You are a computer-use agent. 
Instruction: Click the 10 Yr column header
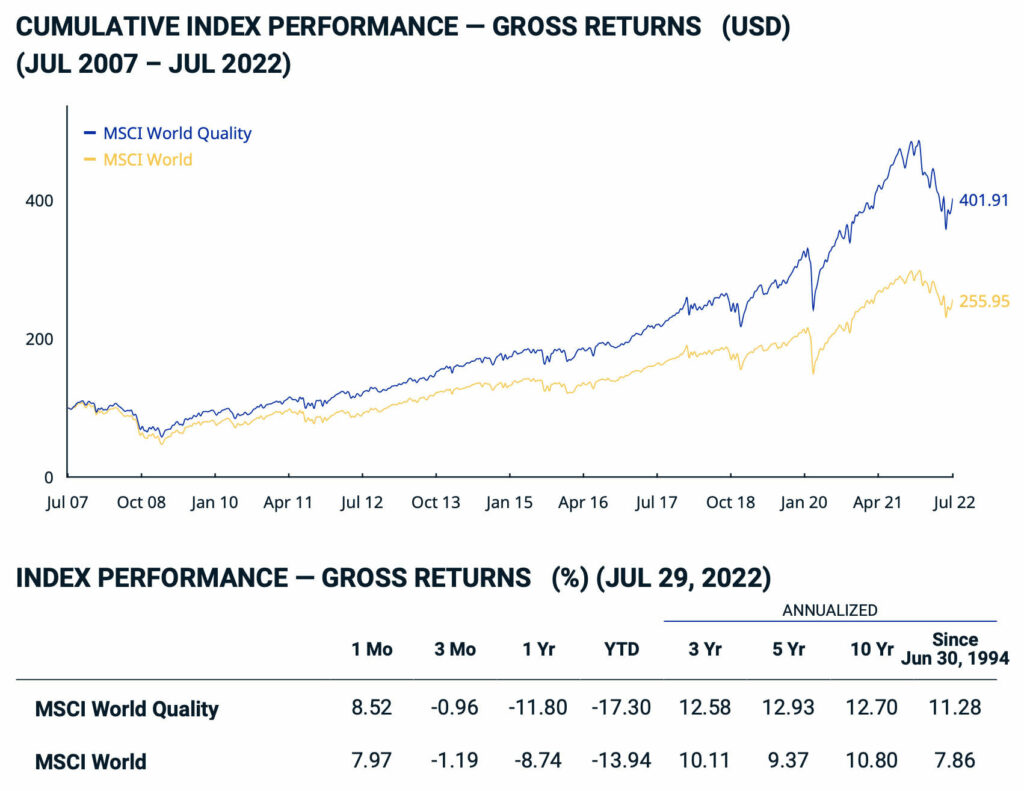(871, 649)
